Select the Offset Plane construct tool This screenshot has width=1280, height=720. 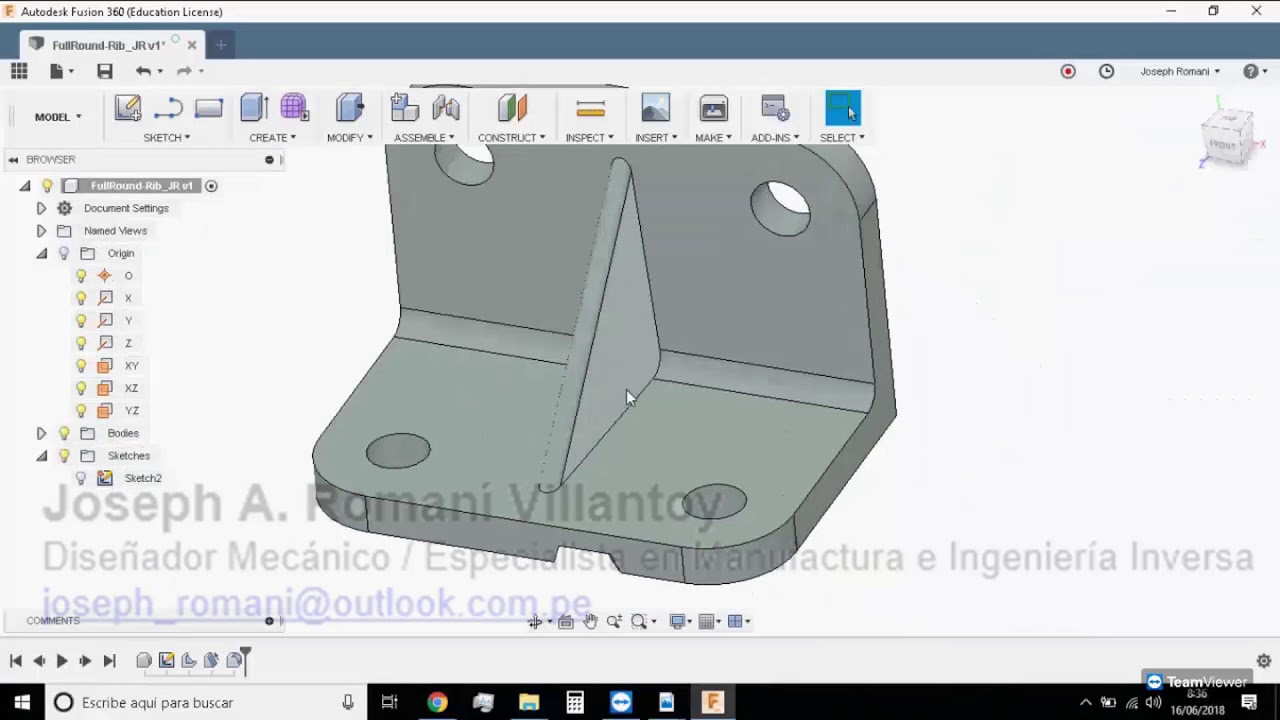(x=512, y=108)
